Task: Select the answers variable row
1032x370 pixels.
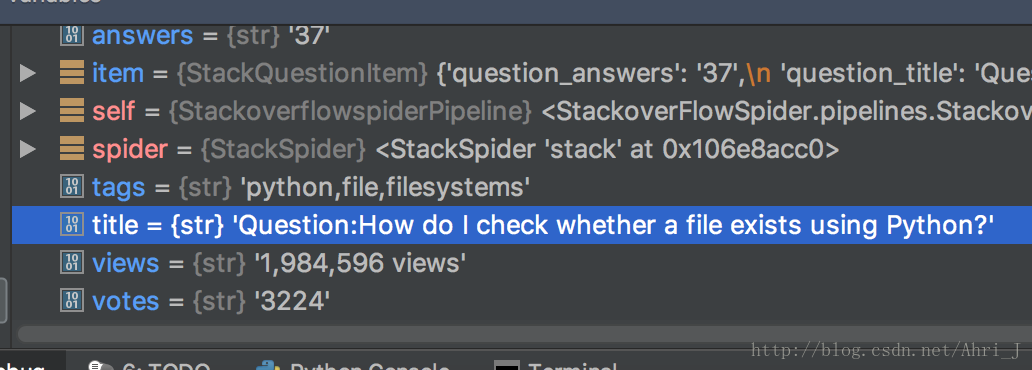Action: click(x=522, y=35)
